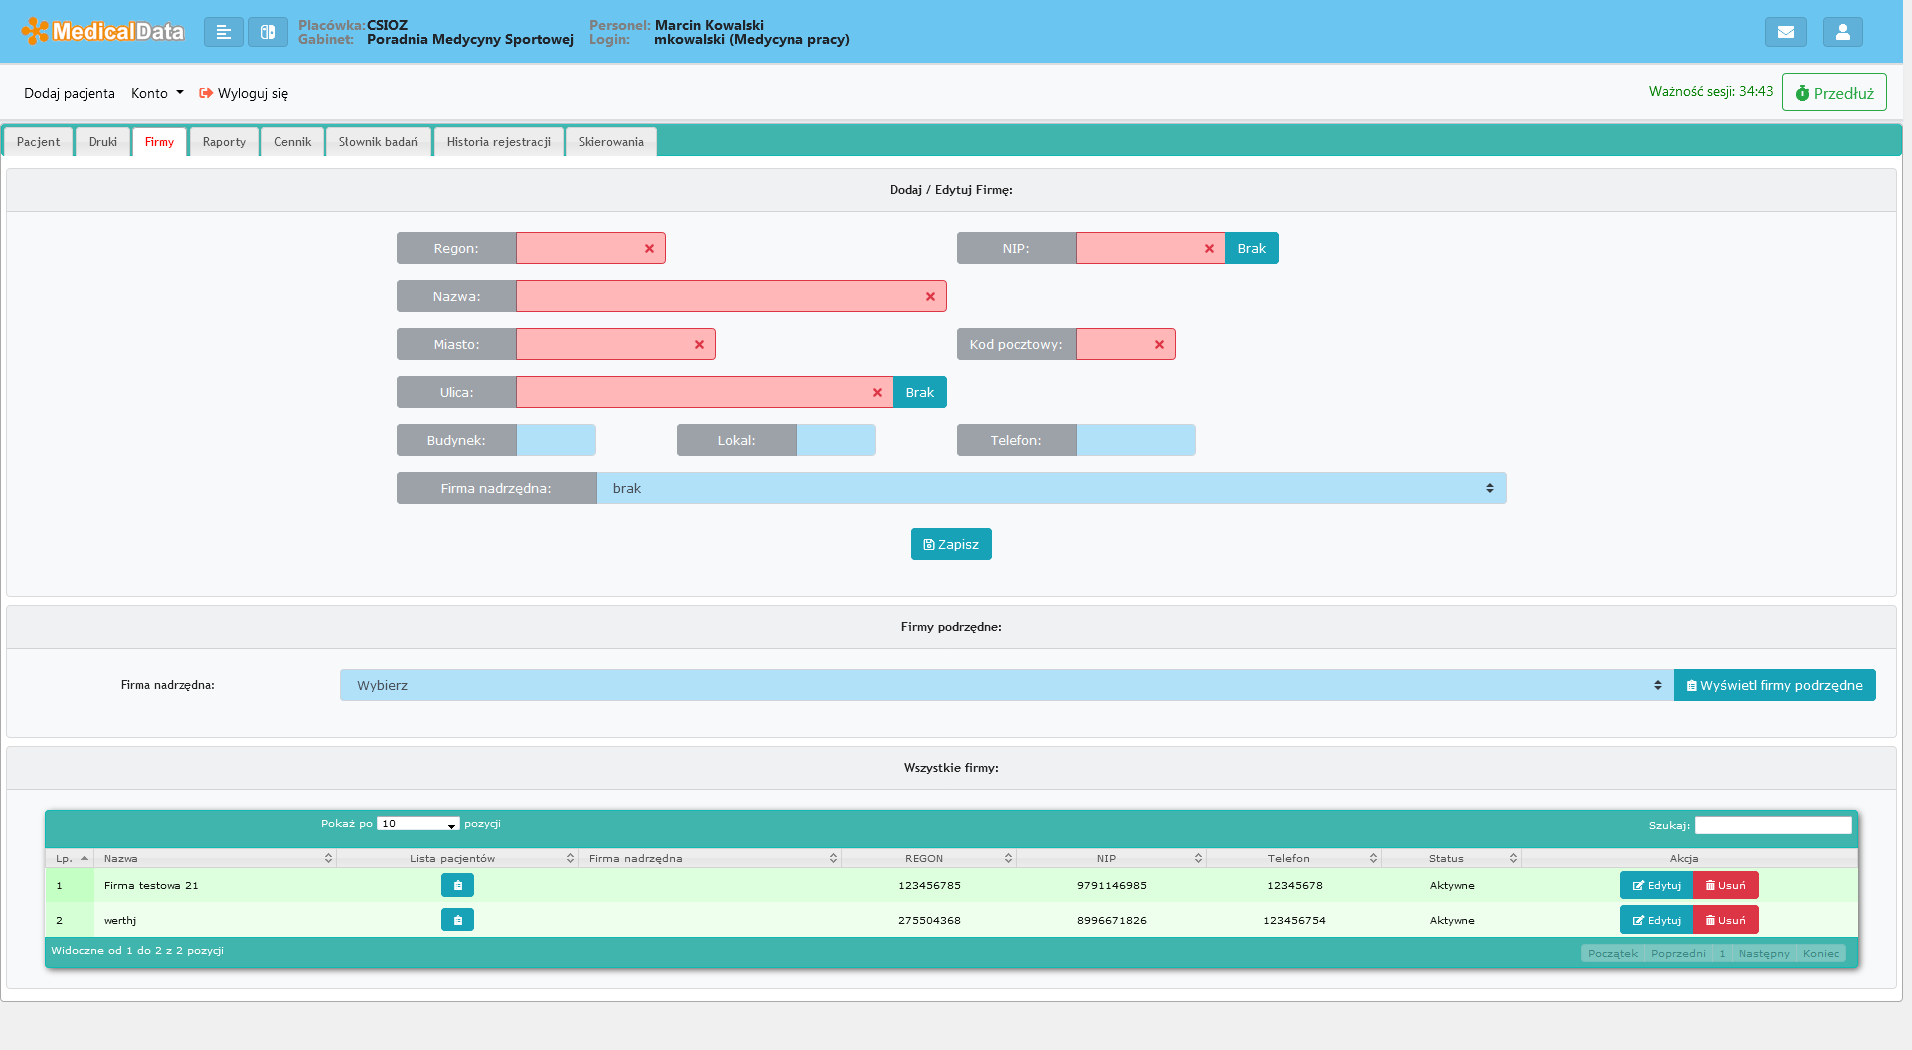Click Wyświetl firmy podrzędne button
This screenshot has width=1912, height=1050.
click(1774, 685)
